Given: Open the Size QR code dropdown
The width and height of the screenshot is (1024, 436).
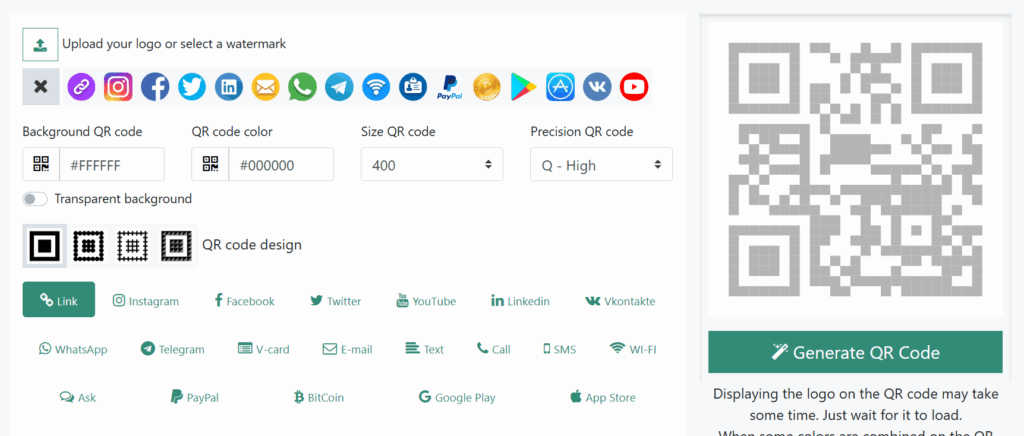Looking at the screenshot, I should [x=432, y=164].
